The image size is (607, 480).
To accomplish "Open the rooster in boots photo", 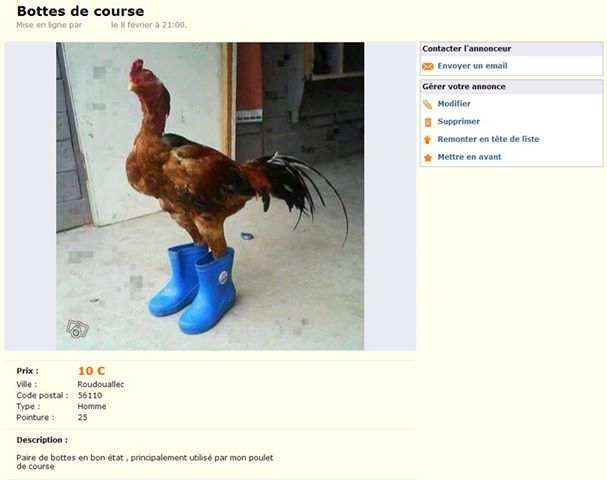I will click(210, 196).
